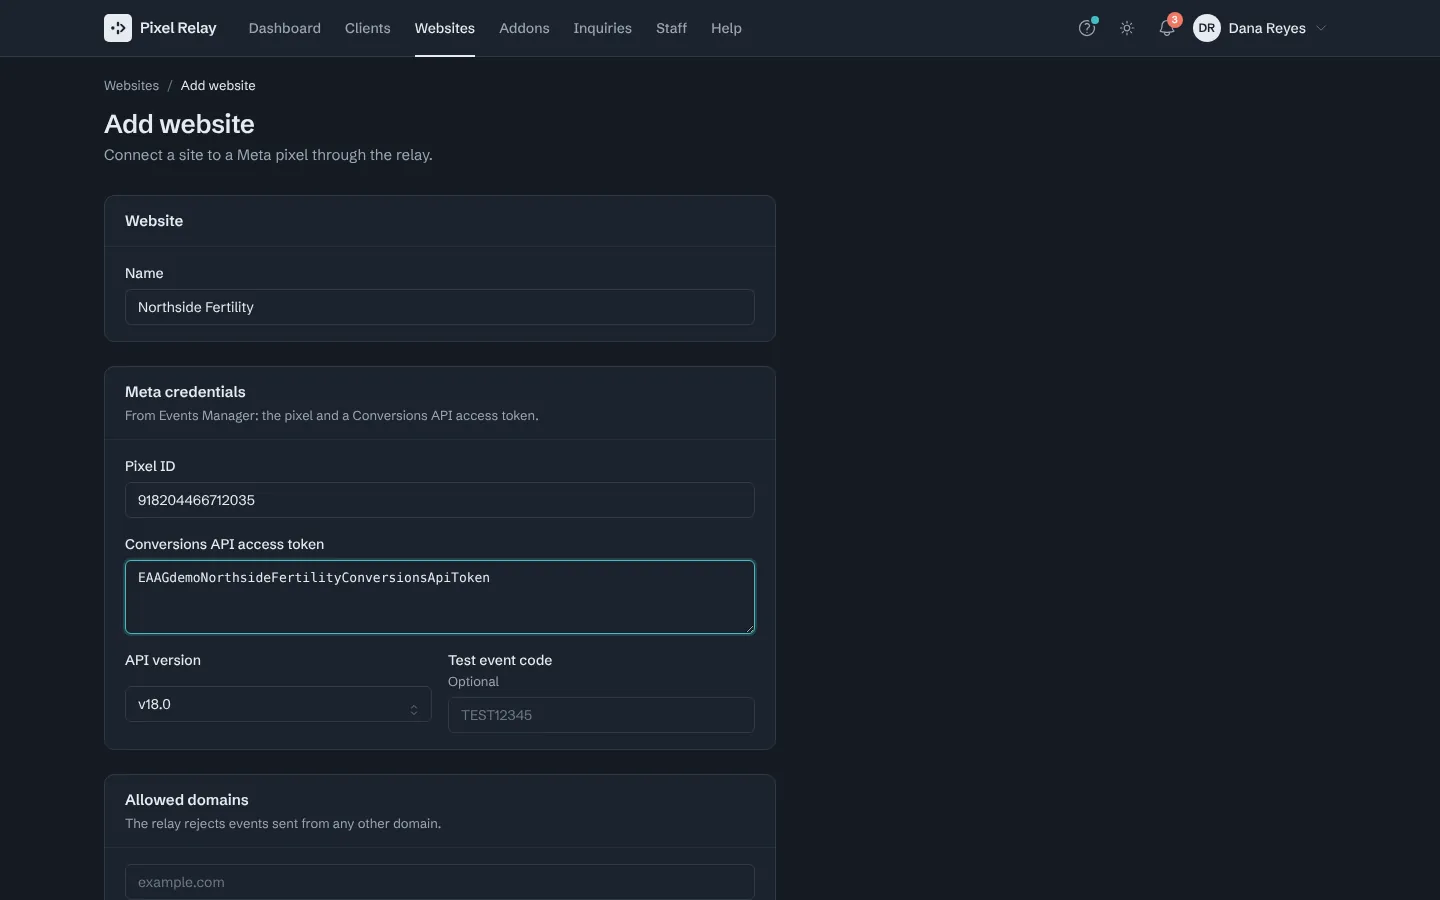
Task: Click the Website card heading
Action: pos(154,221)
